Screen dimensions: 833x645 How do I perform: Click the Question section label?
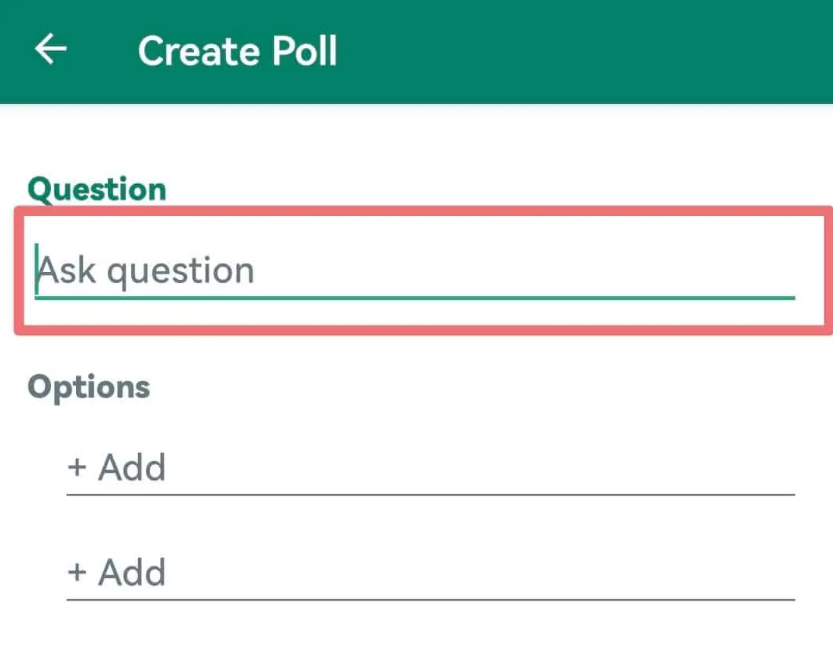click(97, 189)
